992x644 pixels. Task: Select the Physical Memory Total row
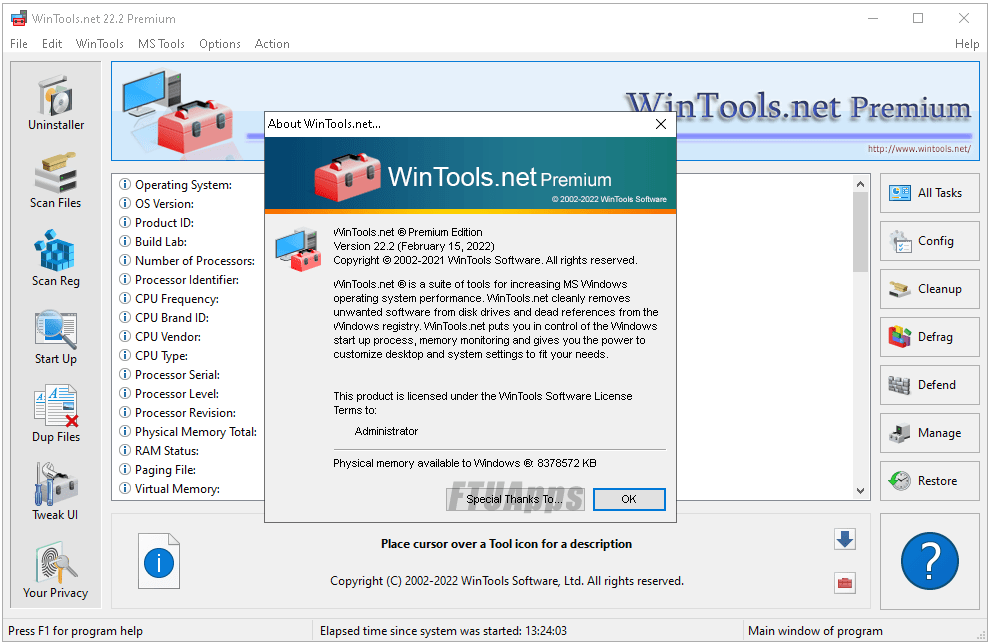coord(189,431)
